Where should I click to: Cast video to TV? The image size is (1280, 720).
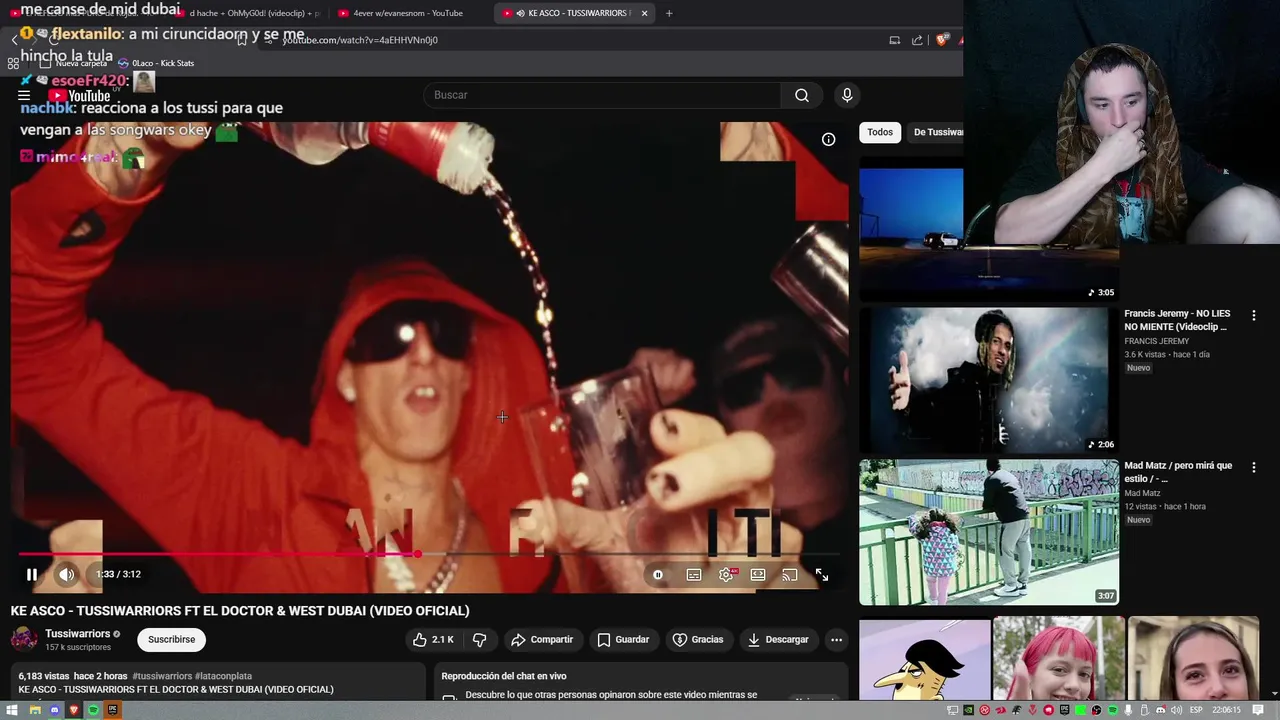point(790,575)
